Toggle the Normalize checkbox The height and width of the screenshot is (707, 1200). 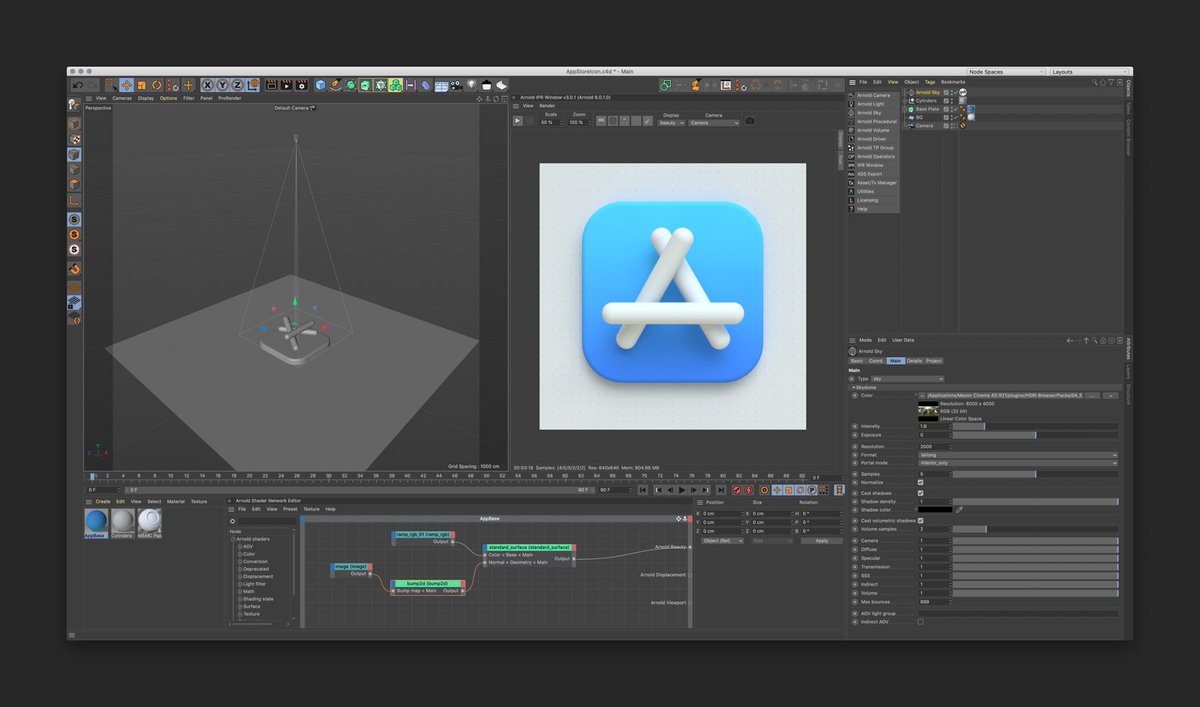[x=921, y=482]
